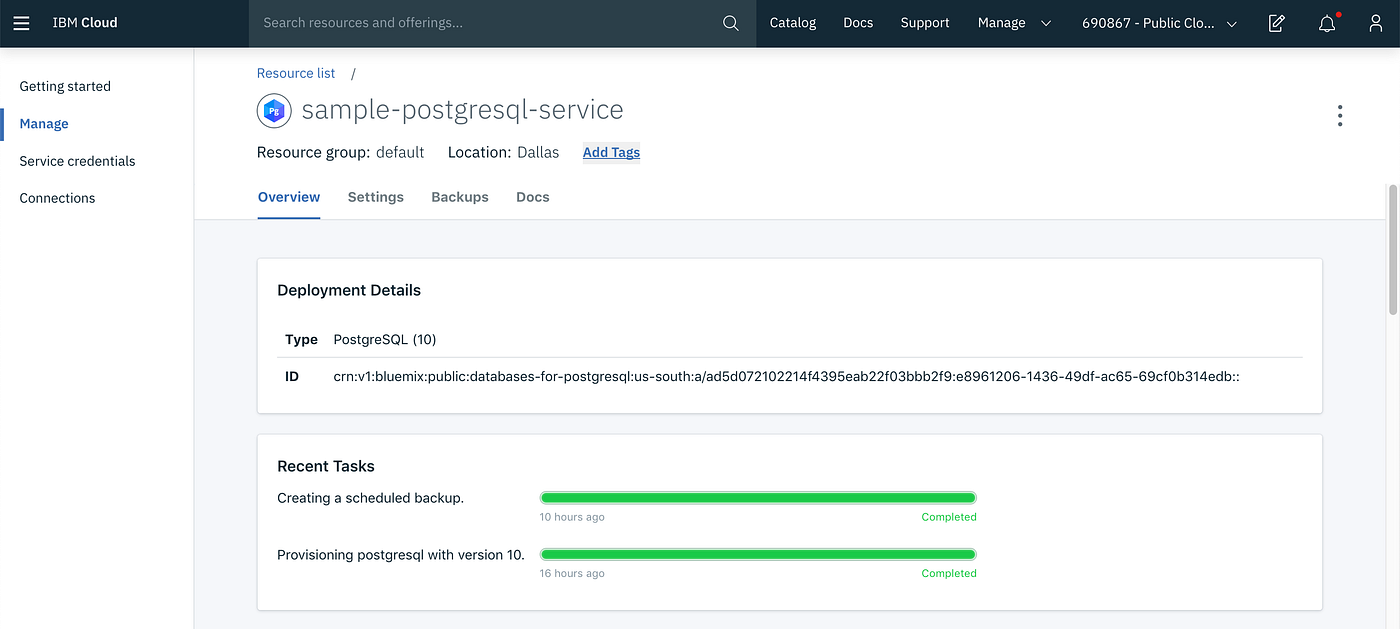The width and height of the screenshot is (1400, 629).
Task: Open the user profile icon
Action: (1376, 23)
